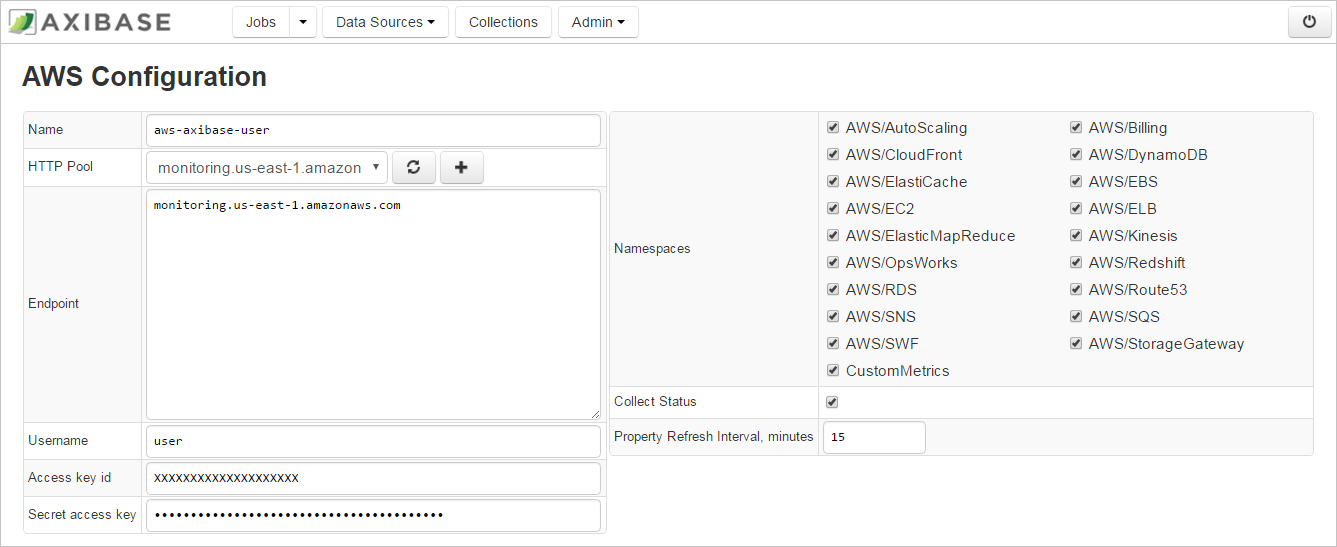Add a new HTTP Pool
Image resolution: width=1337 pixels, height=547 pixels.
point(461,168)
